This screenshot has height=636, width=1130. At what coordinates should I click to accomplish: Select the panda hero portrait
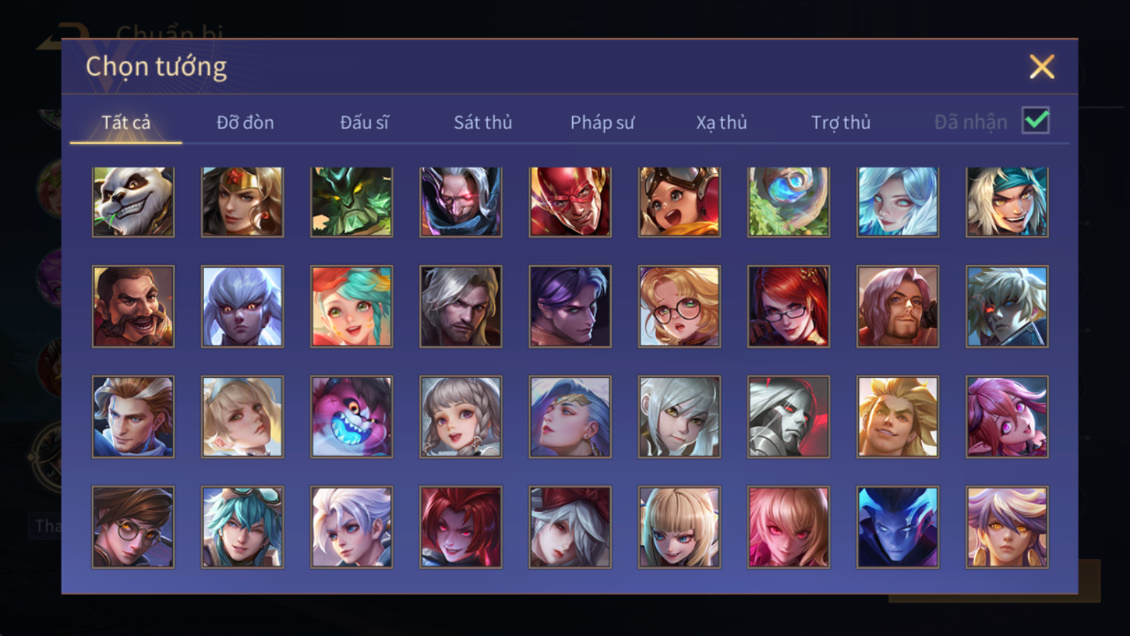coord(133,202)
